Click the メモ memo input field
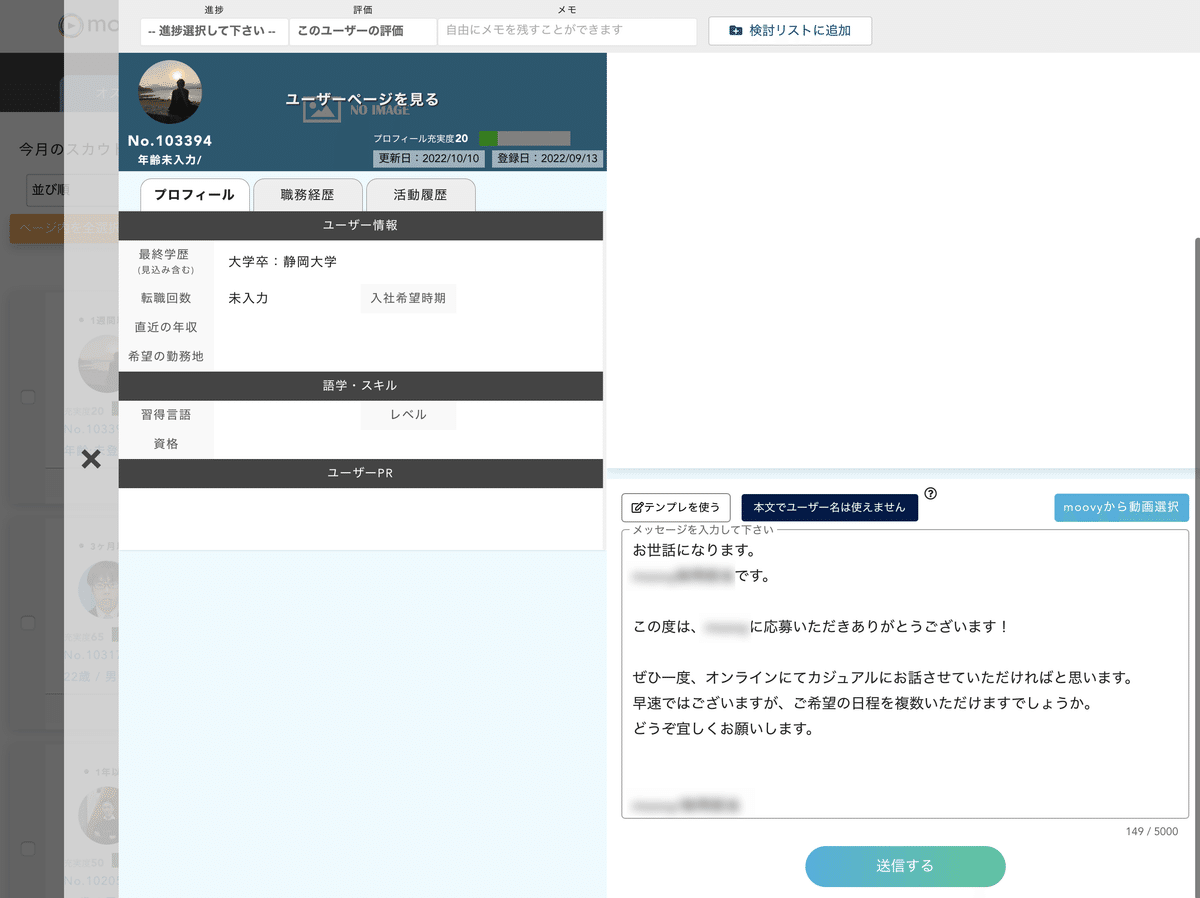This screenshot has height=898, width=1200. coord(567,31)
